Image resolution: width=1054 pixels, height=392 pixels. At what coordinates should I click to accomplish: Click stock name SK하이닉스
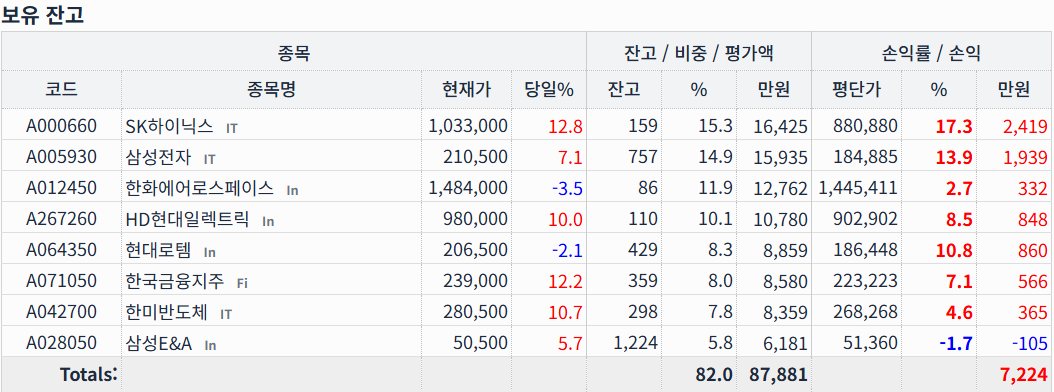click(x=169, y=126)
